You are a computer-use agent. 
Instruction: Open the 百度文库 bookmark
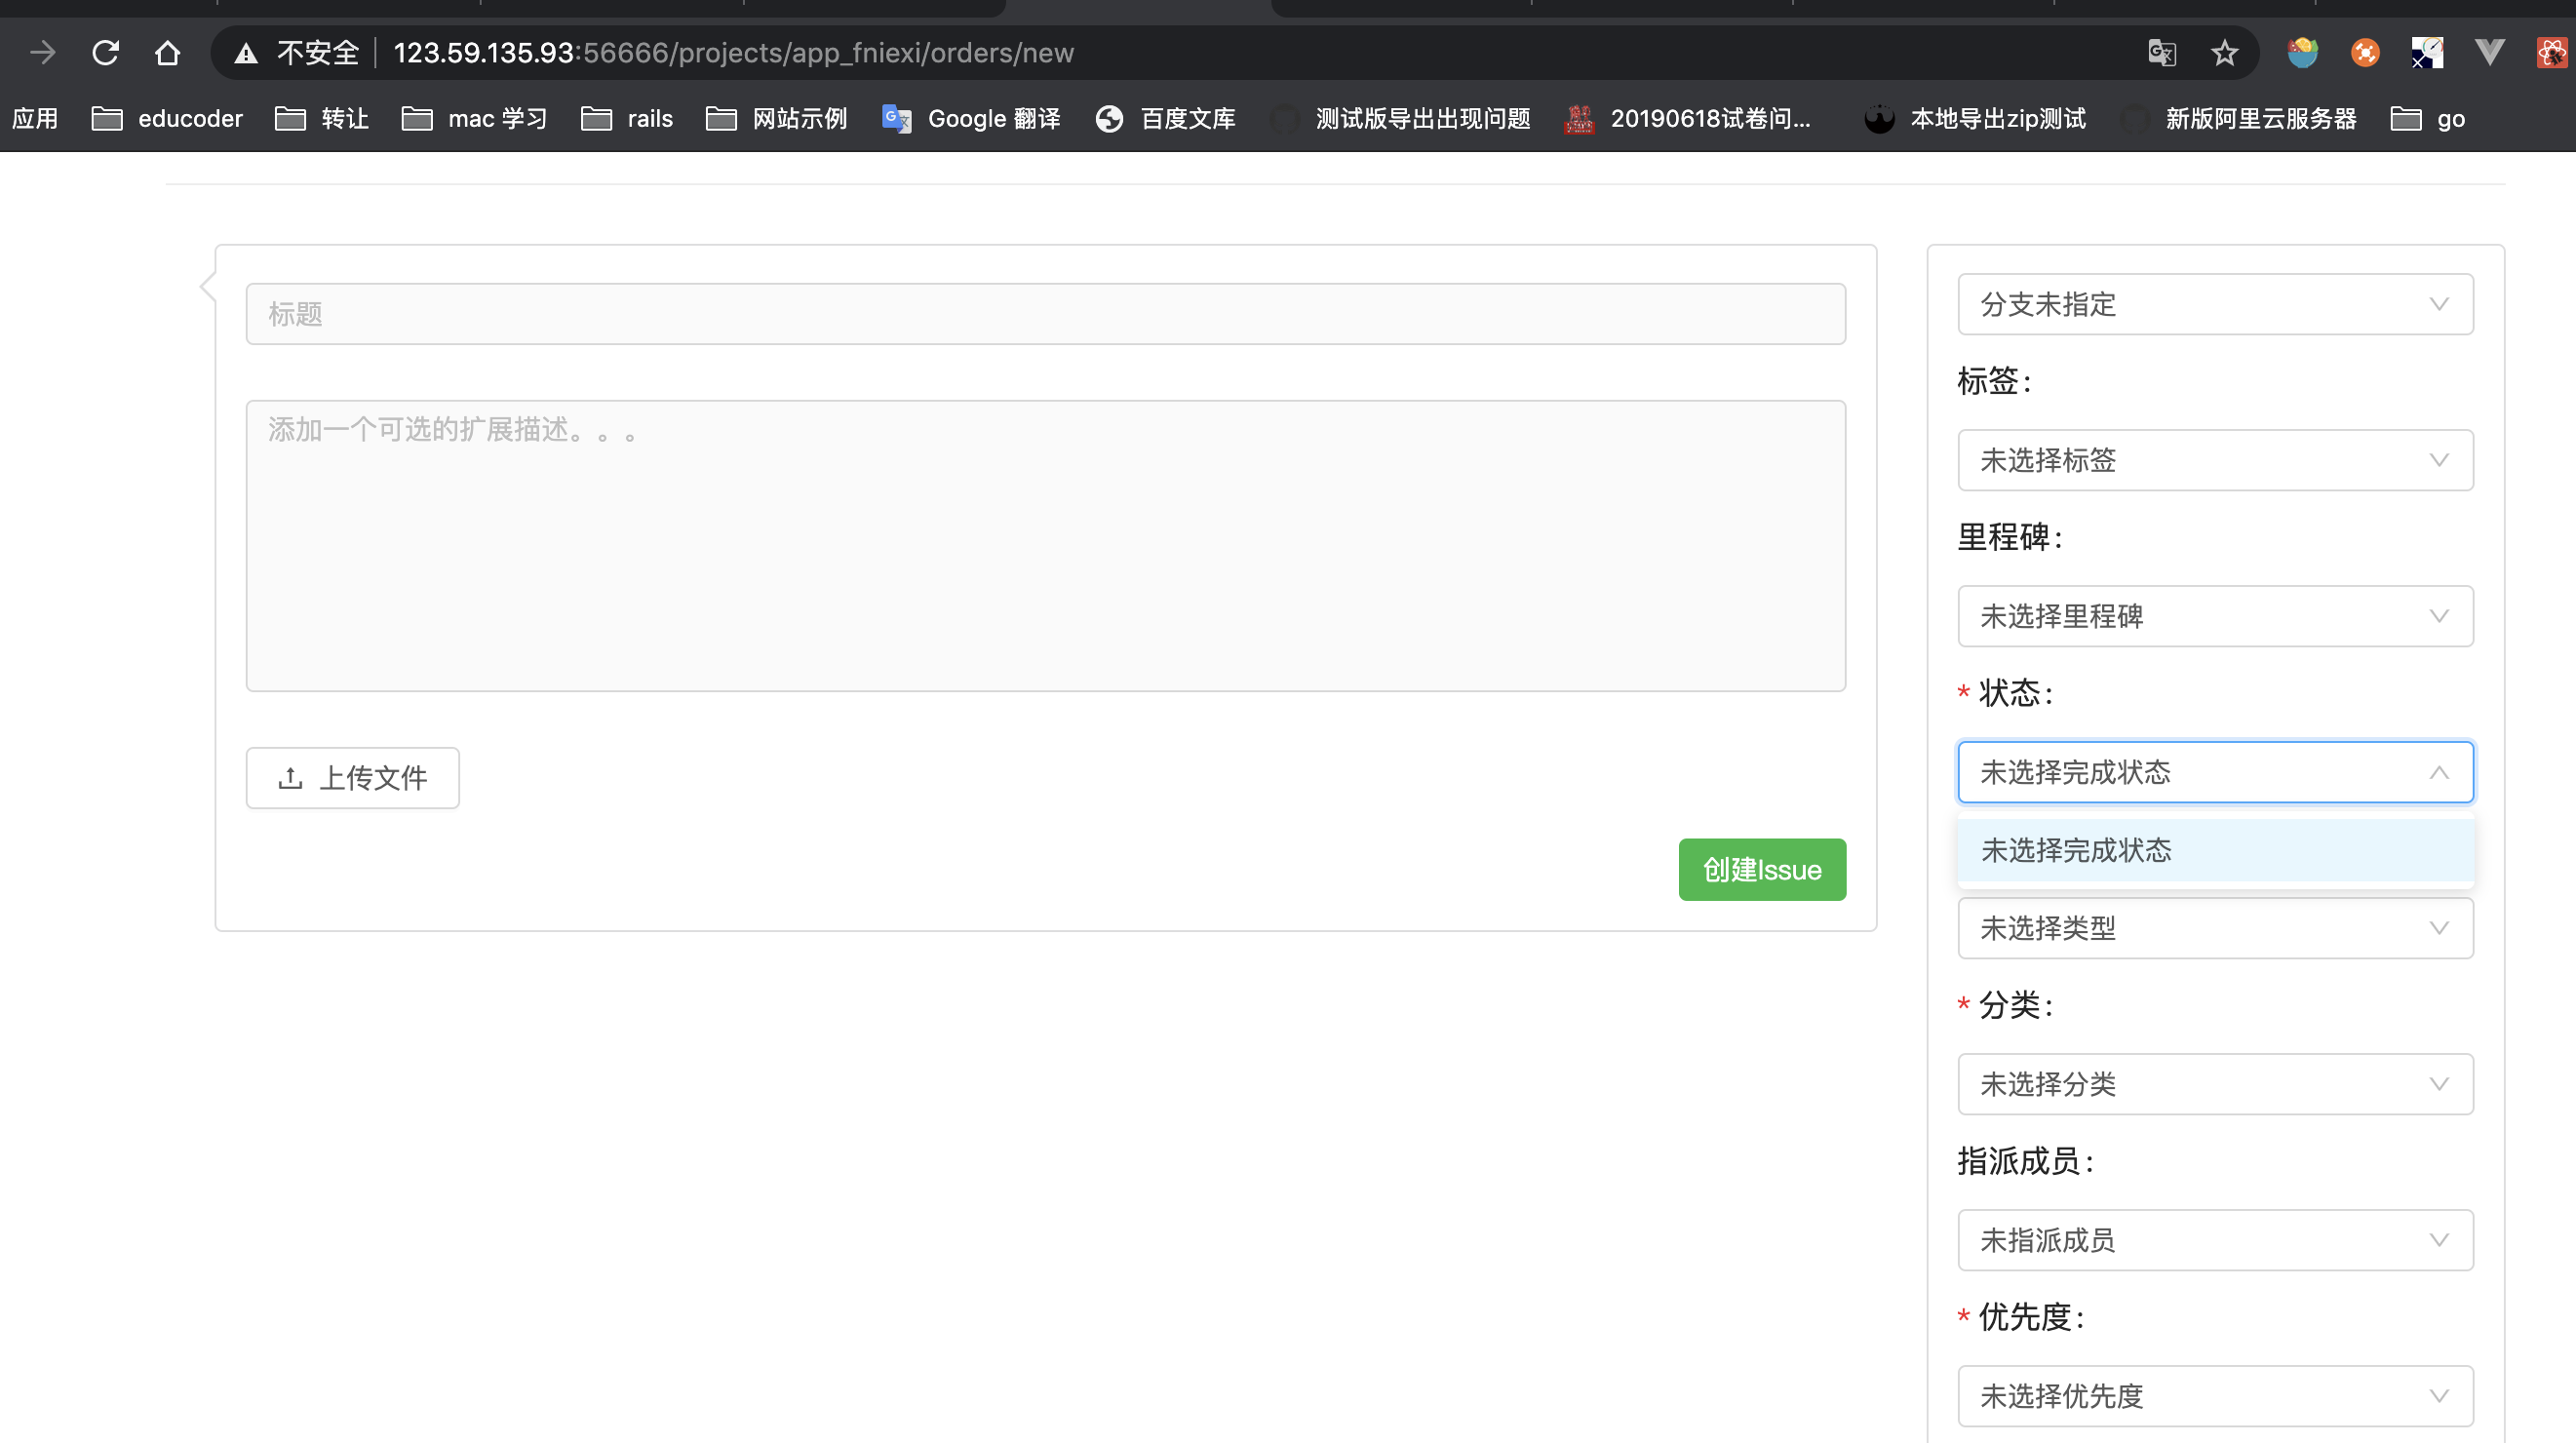[x=1165, y=119]
